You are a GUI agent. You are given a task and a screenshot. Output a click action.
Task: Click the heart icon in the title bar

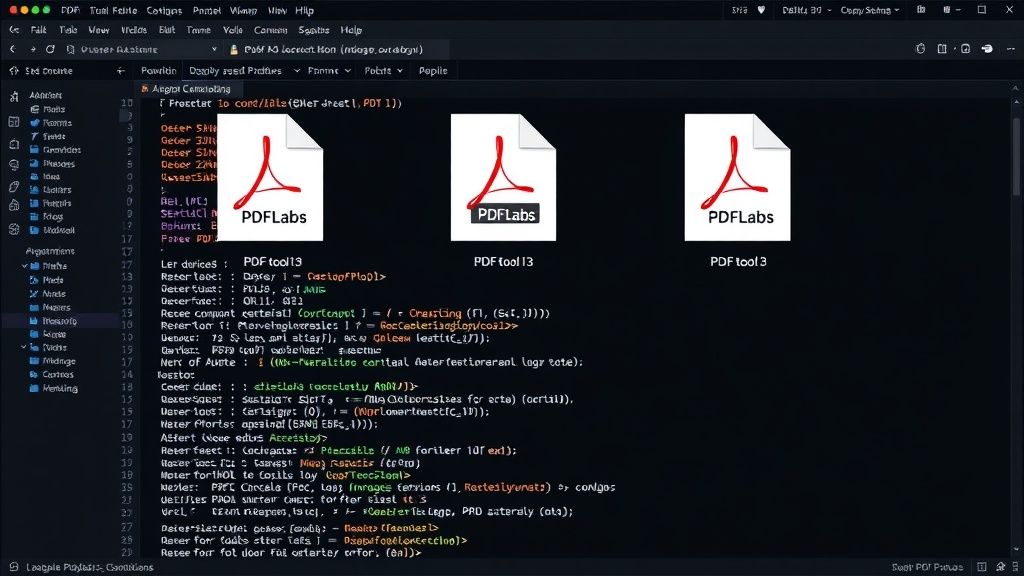pos(761,10)
